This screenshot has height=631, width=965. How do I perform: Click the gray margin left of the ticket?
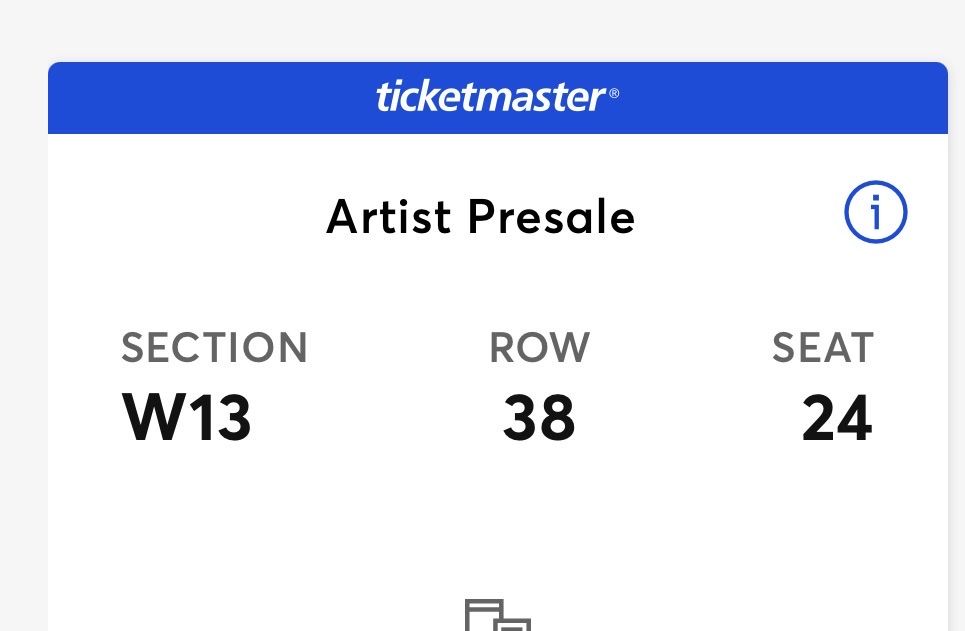point(22,350)
